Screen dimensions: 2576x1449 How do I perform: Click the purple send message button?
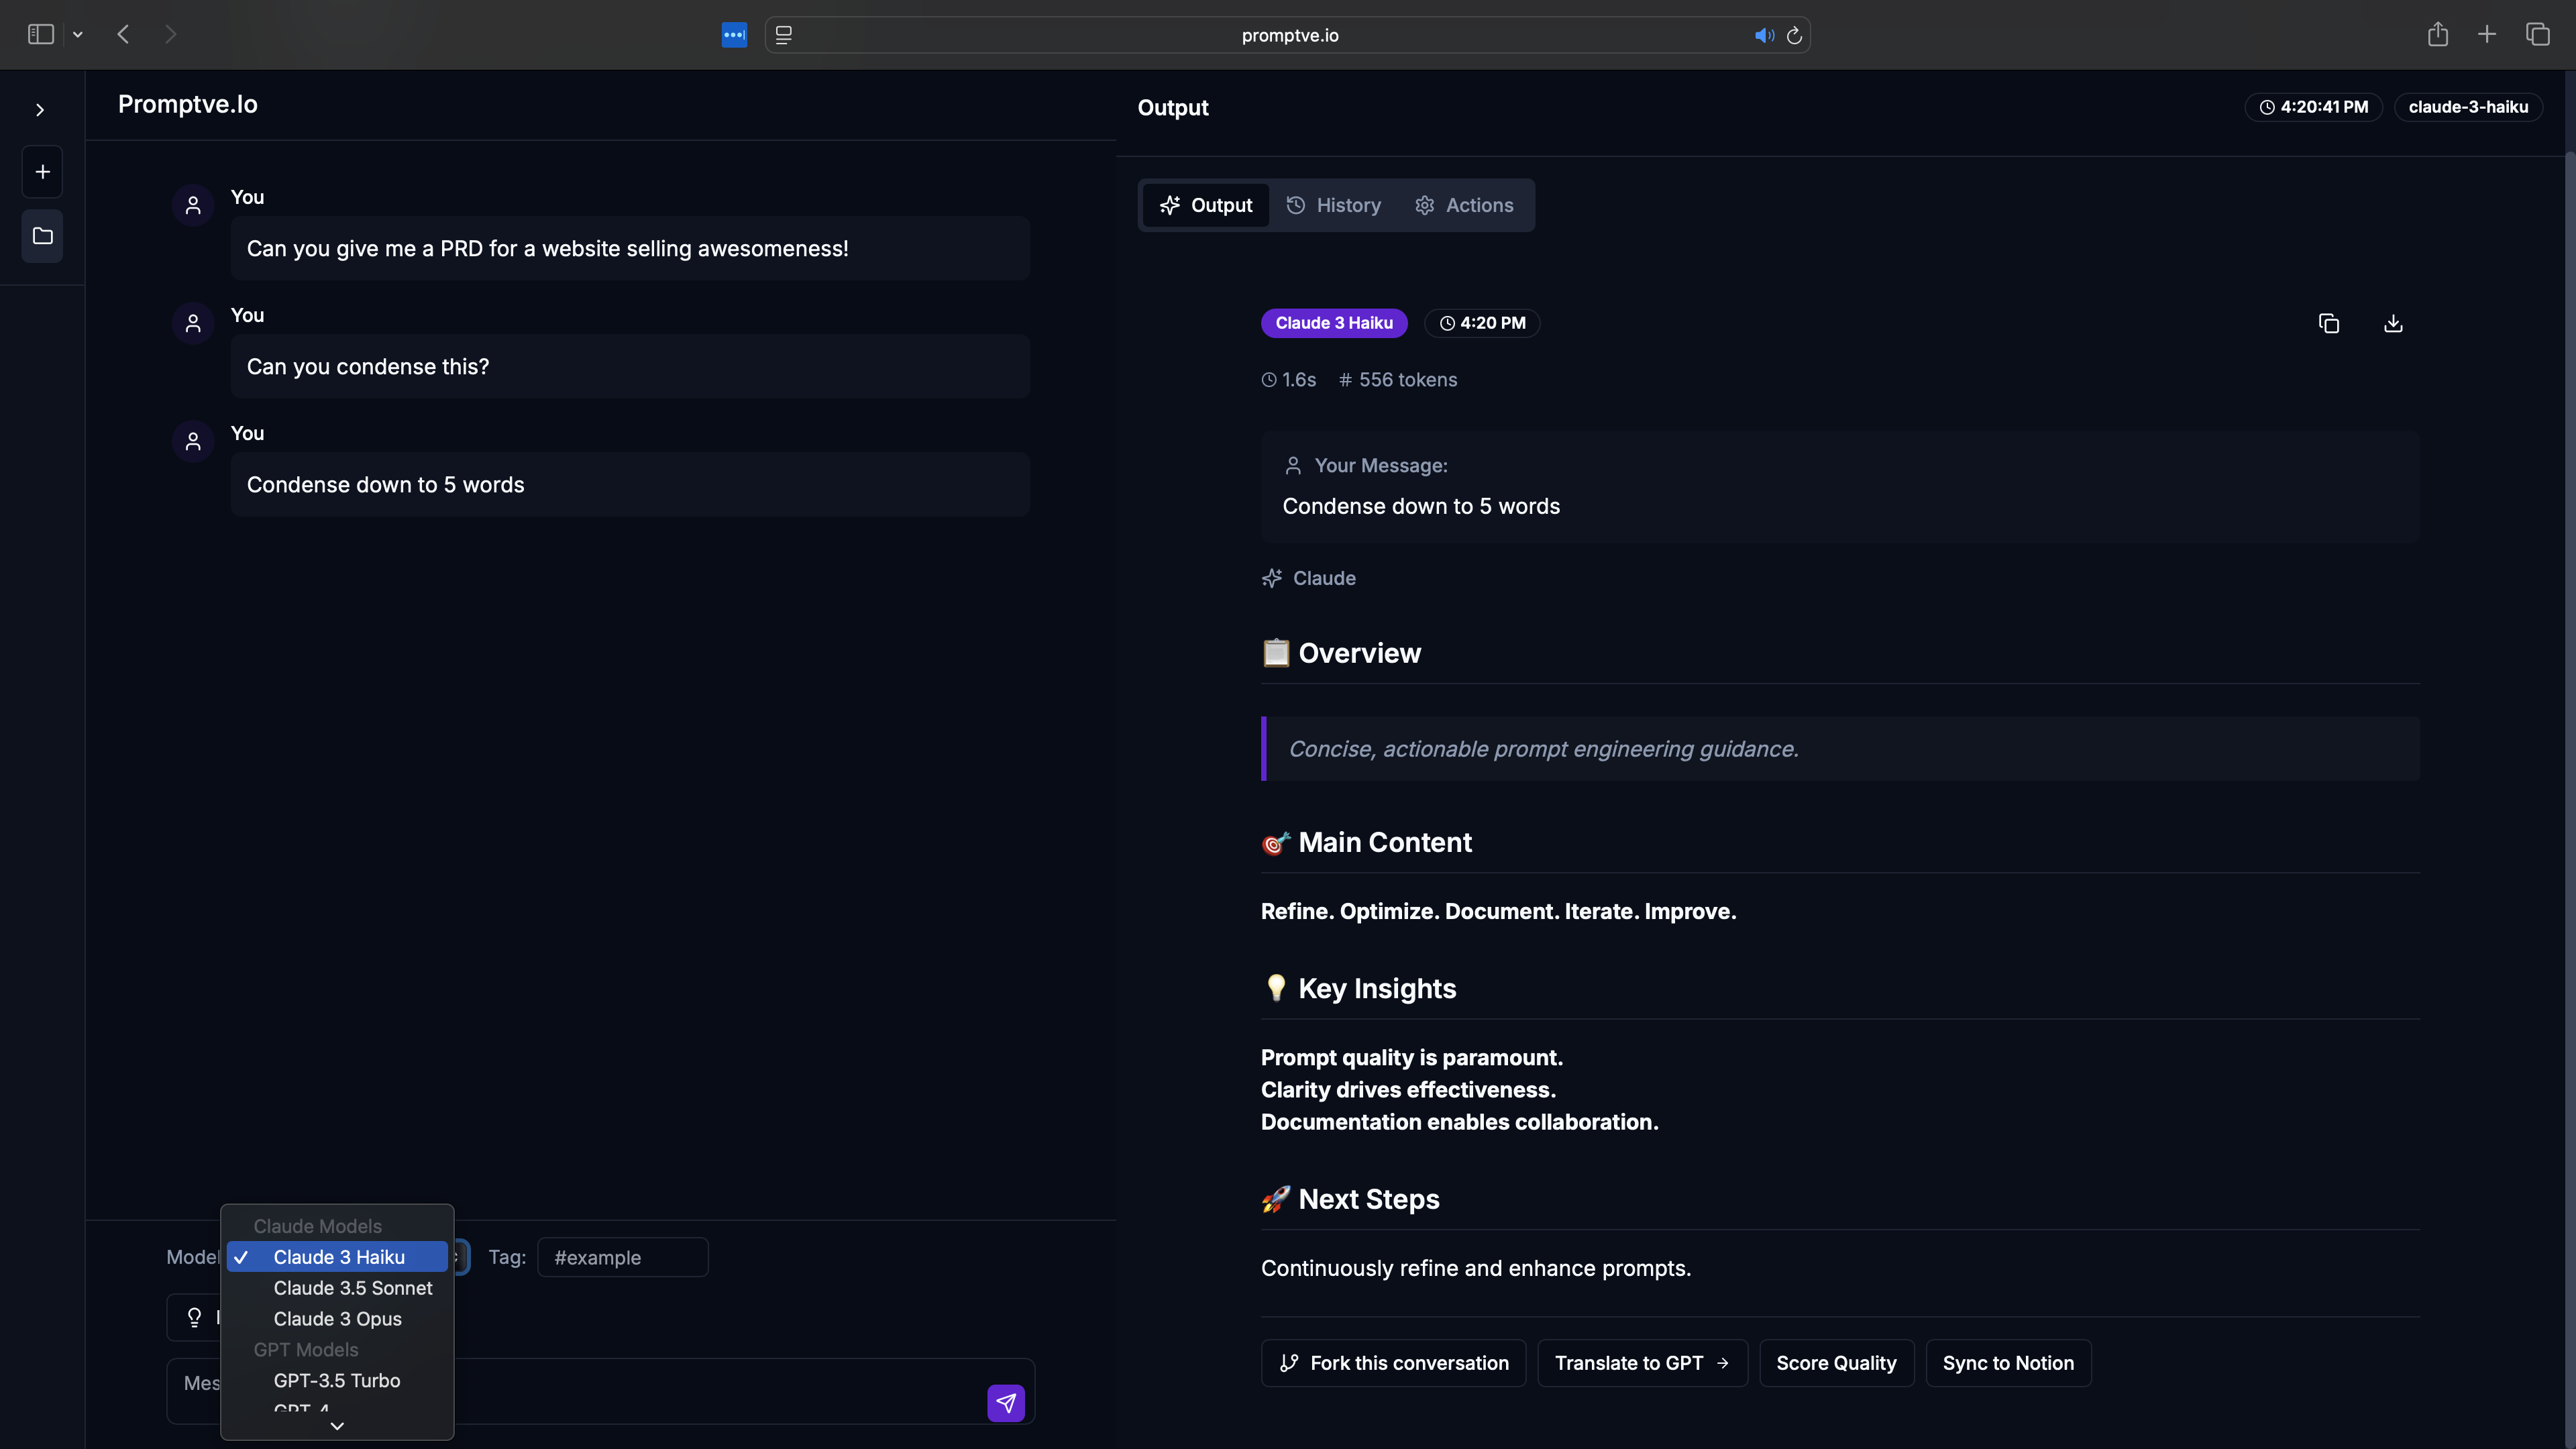(1005, 1403)
